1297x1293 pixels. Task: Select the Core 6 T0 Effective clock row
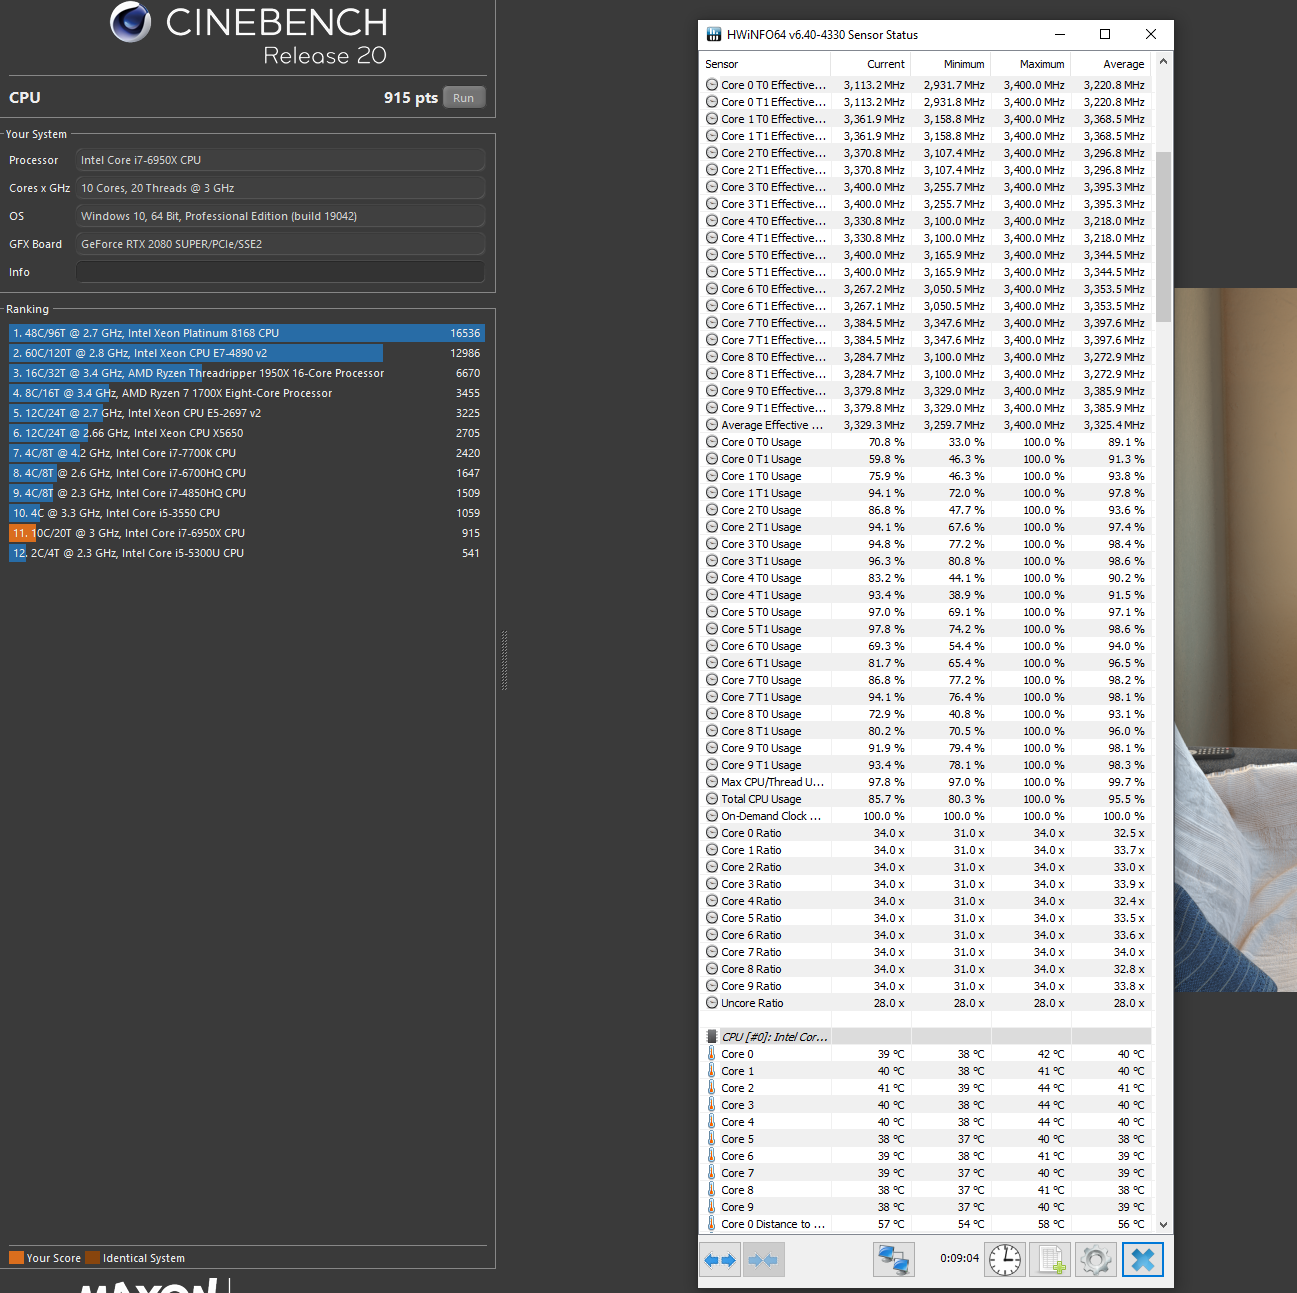pyautogui.click(x=927, y=289)
